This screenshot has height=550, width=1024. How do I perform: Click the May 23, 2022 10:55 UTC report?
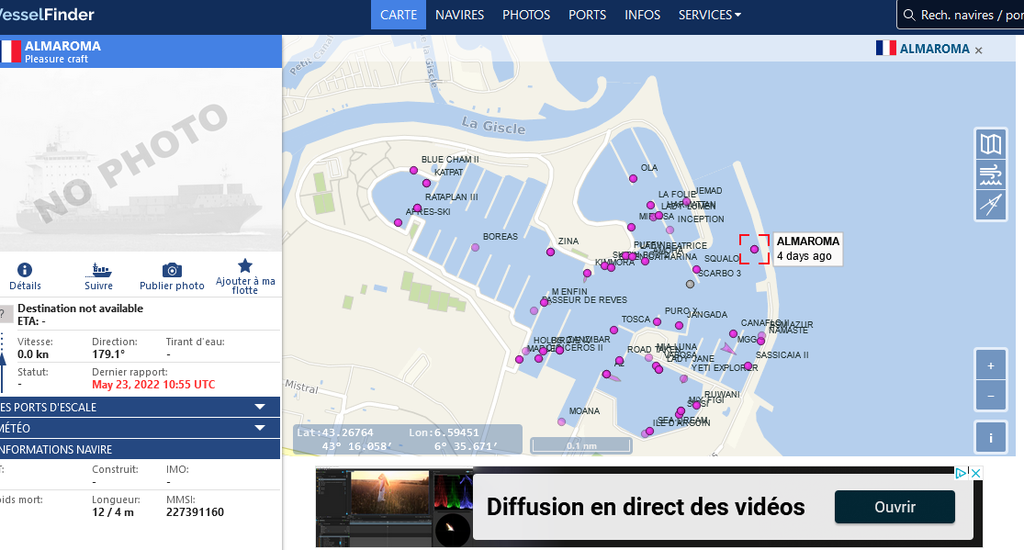(x=153, y=384)
